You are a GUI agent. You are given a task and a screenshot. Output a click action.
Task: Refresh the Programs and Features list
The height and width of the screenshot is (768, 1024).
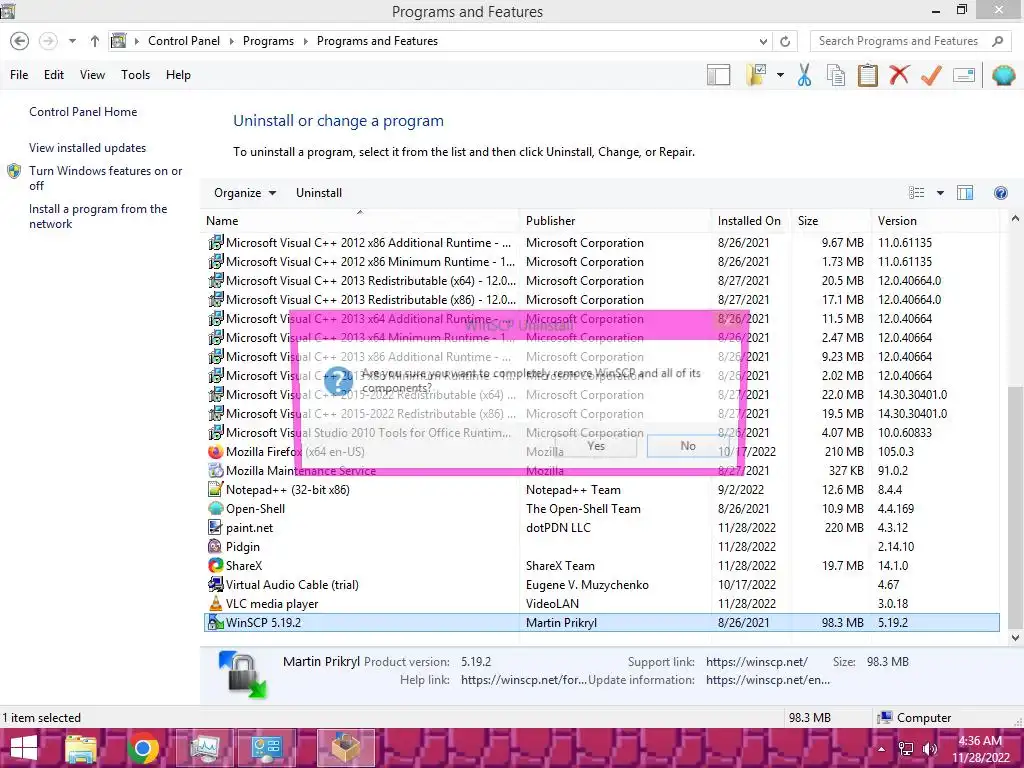pyautogui.click(x=785, y=41)
